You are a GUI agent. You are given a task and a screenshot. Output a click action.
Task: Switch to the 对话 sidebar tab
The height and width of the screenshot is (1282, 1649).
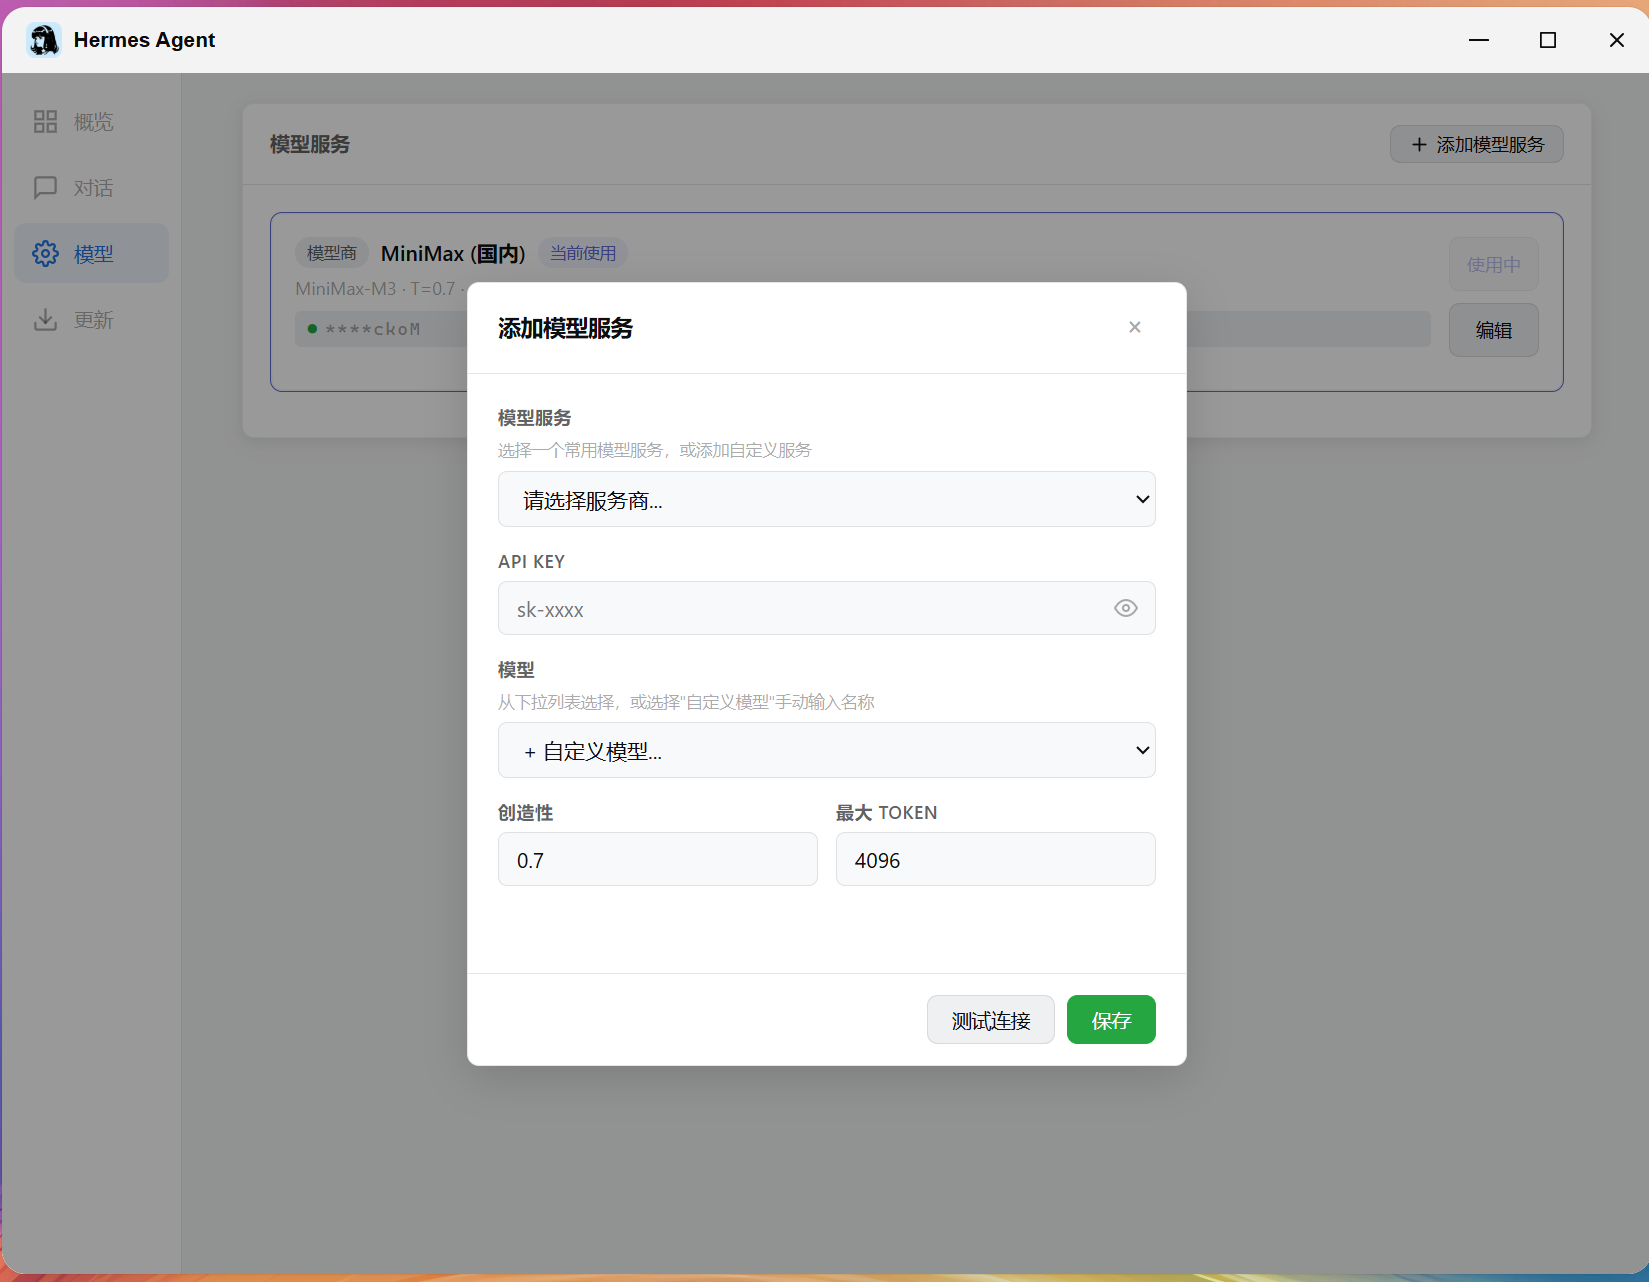[91, 188]
